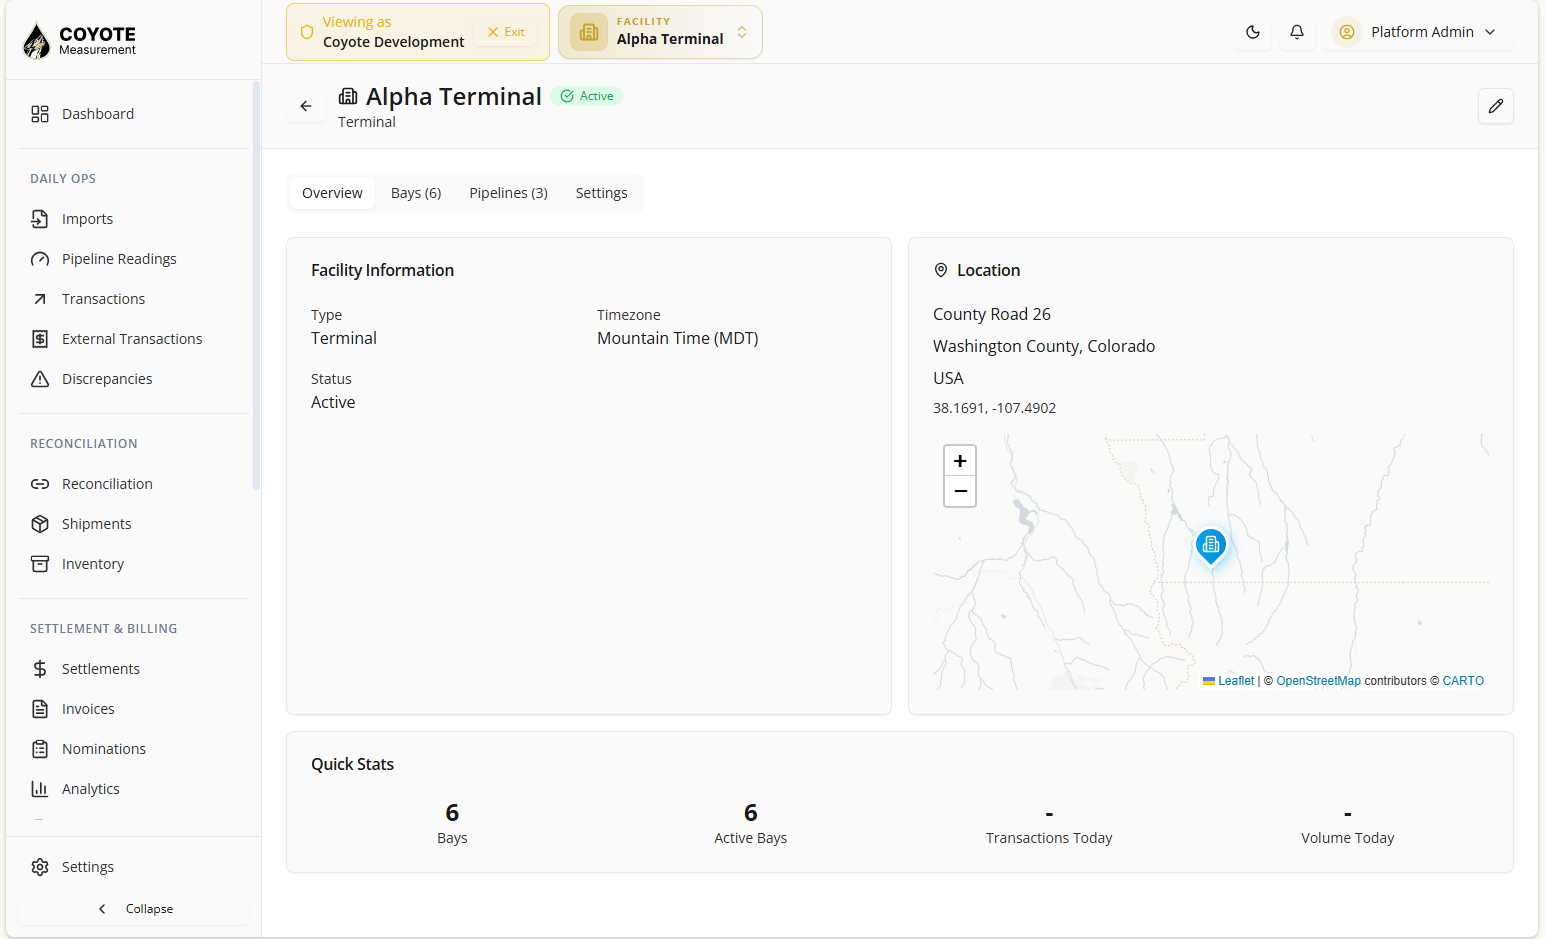This screenshot has height=939, width=1546.
Task: Open the Facility Alpha Terminal selector
Action: click(660, 32)
